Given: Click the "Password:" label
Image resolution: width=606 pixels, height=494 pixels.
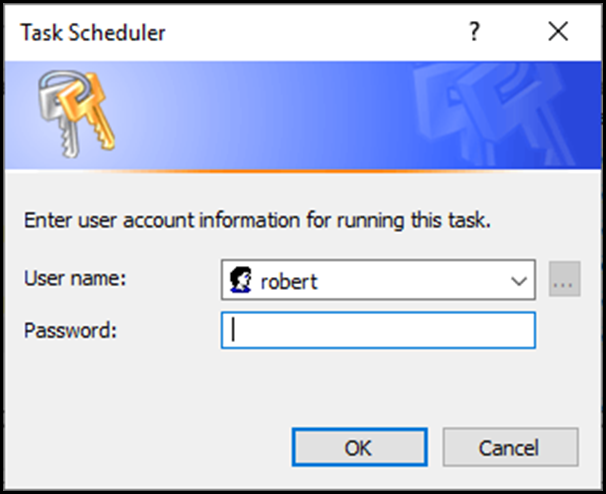Looking at the screenshot, I should (70, 330).
